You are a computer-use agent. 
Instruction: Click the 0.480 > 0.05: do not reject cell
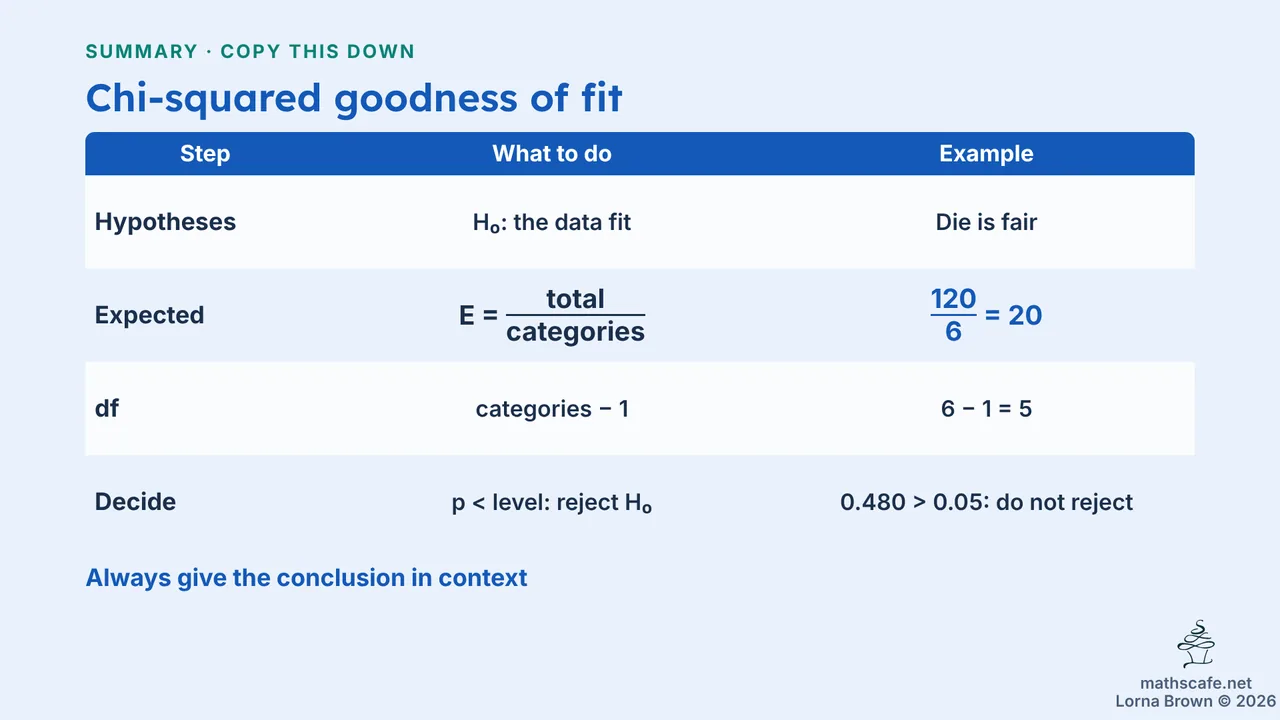point(986,502)
